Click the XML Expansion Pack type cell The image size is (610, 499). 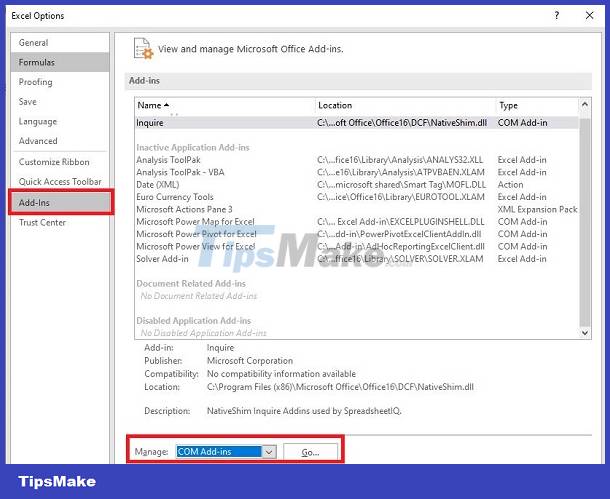click(x=538, y=210)
